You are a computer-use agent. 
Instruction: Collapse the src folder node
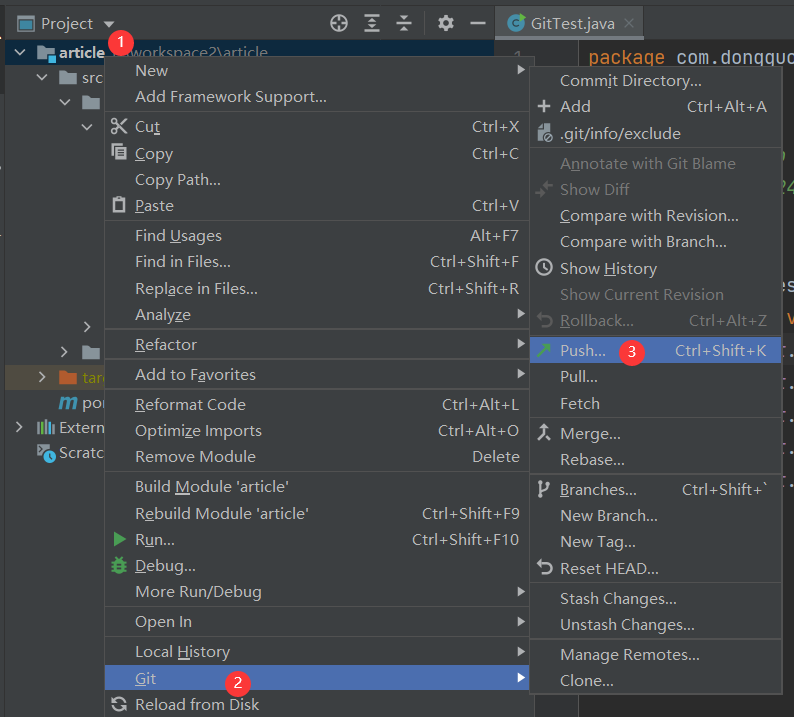click(x=42, y=77)
